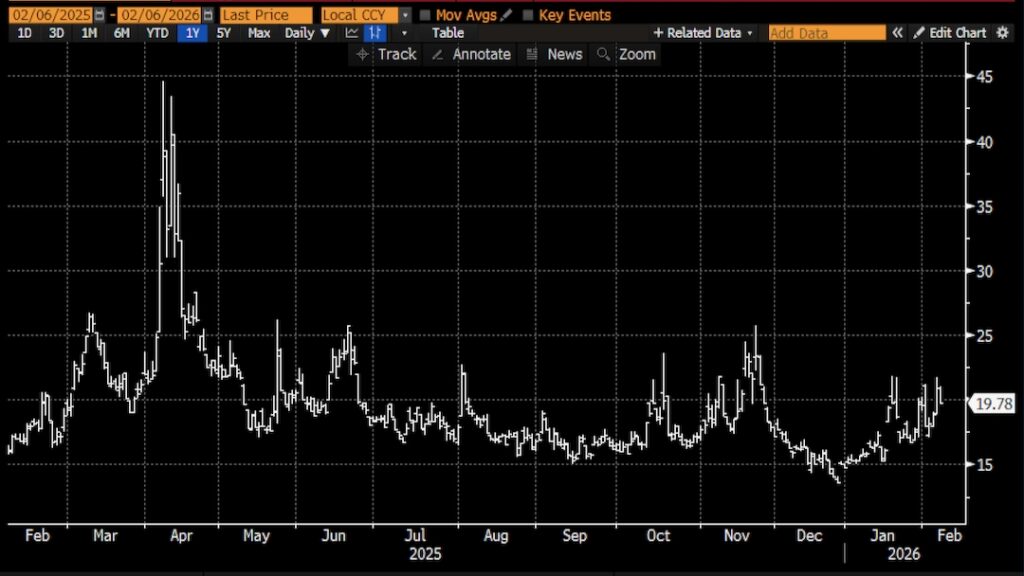The width and height of the screenshot is (1024, 576).
Task: Select the bar chart style icon
Action: (x=376, y=33)
